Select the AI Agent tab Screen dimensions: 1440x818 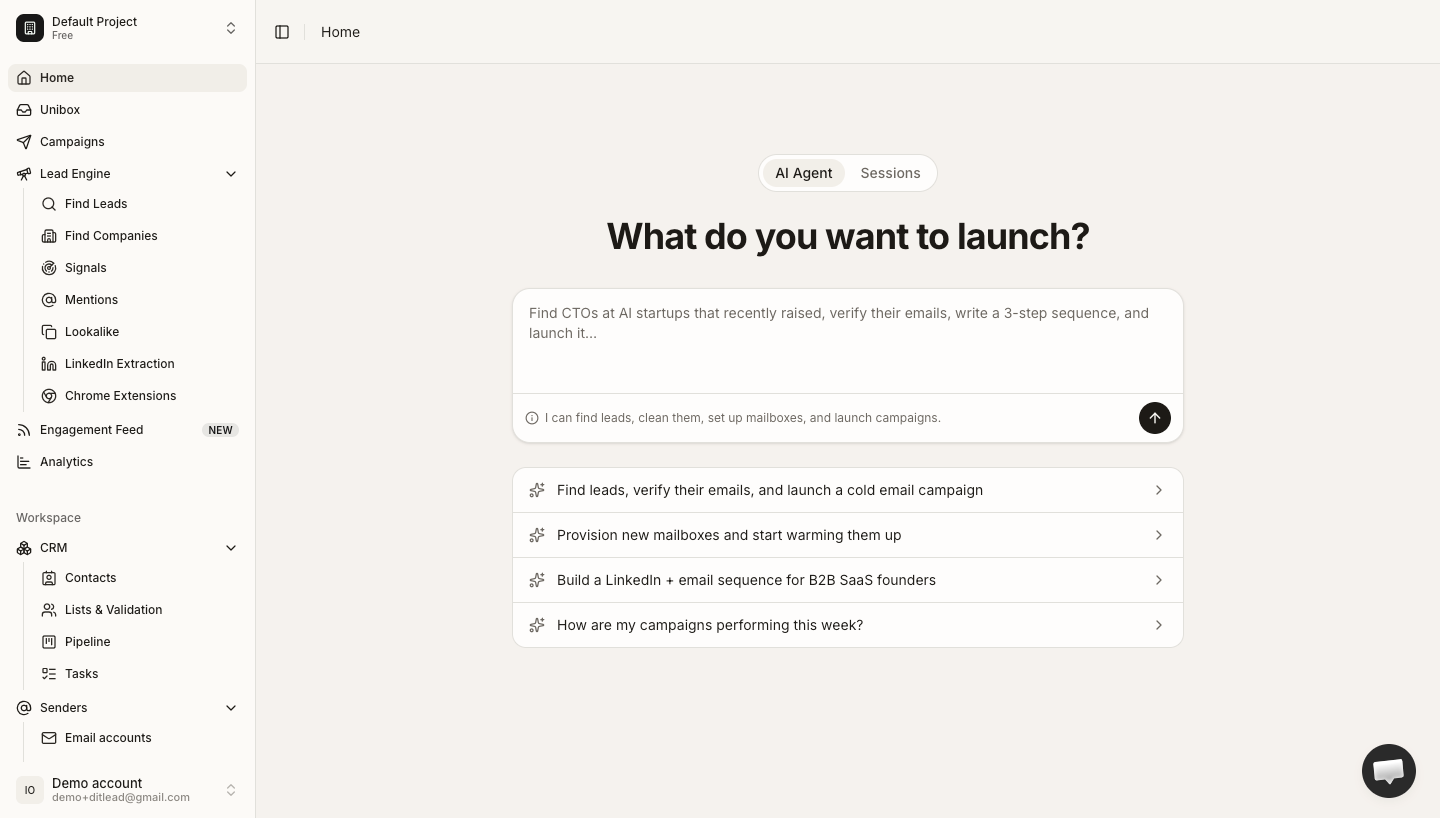click(x=804, y=173)
